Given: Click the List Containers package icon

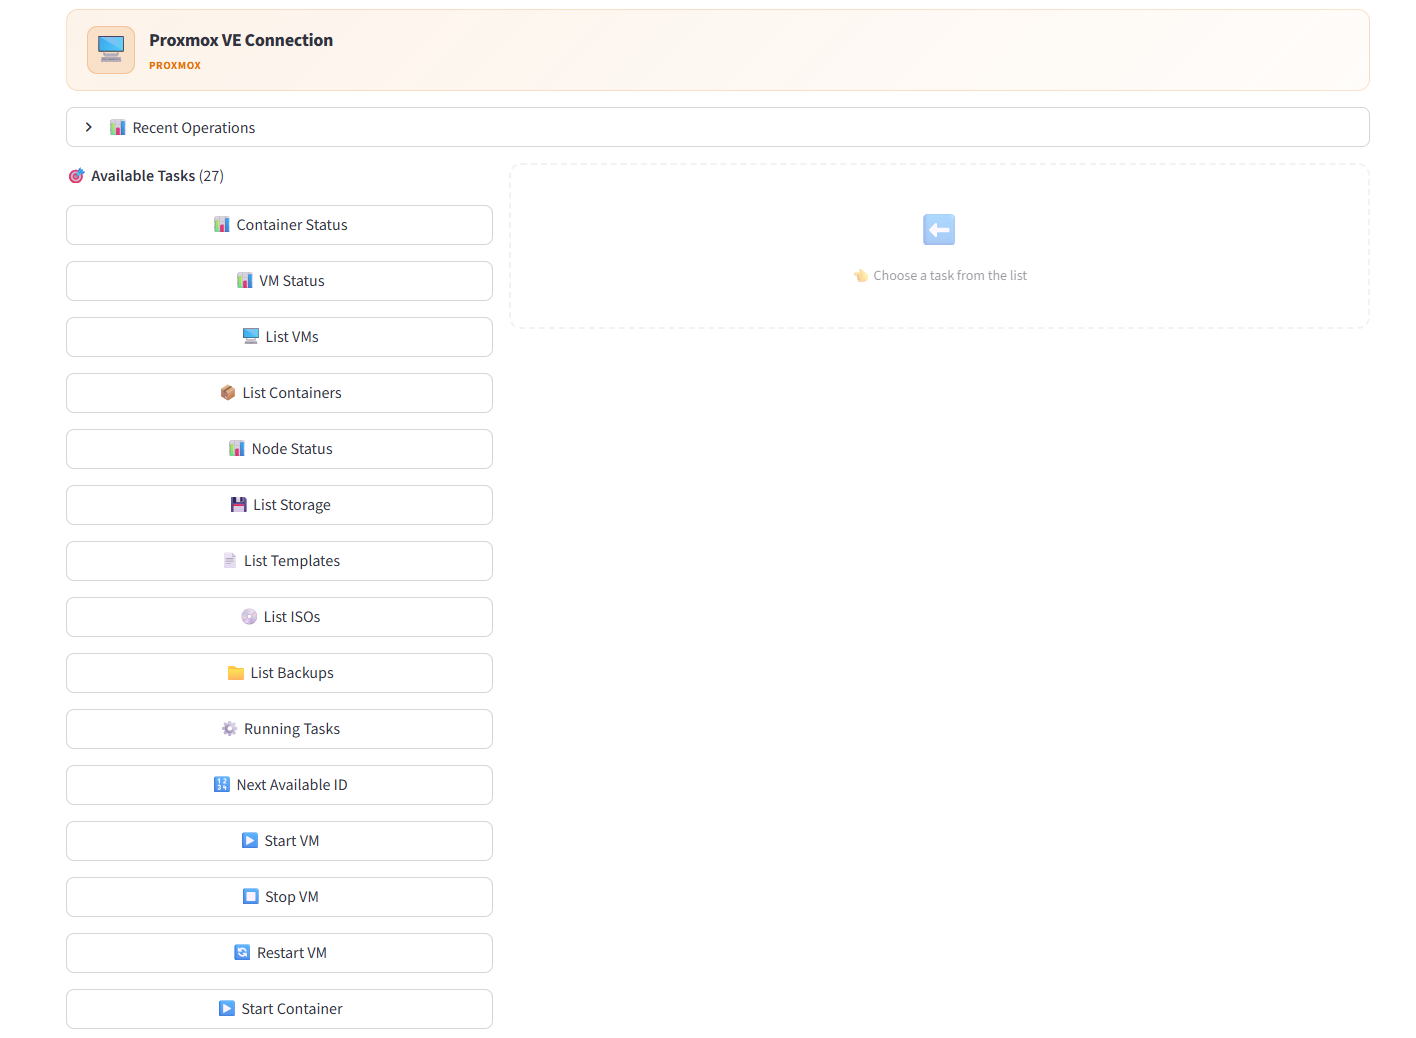Looking at the screenshot, I should 228,393.
